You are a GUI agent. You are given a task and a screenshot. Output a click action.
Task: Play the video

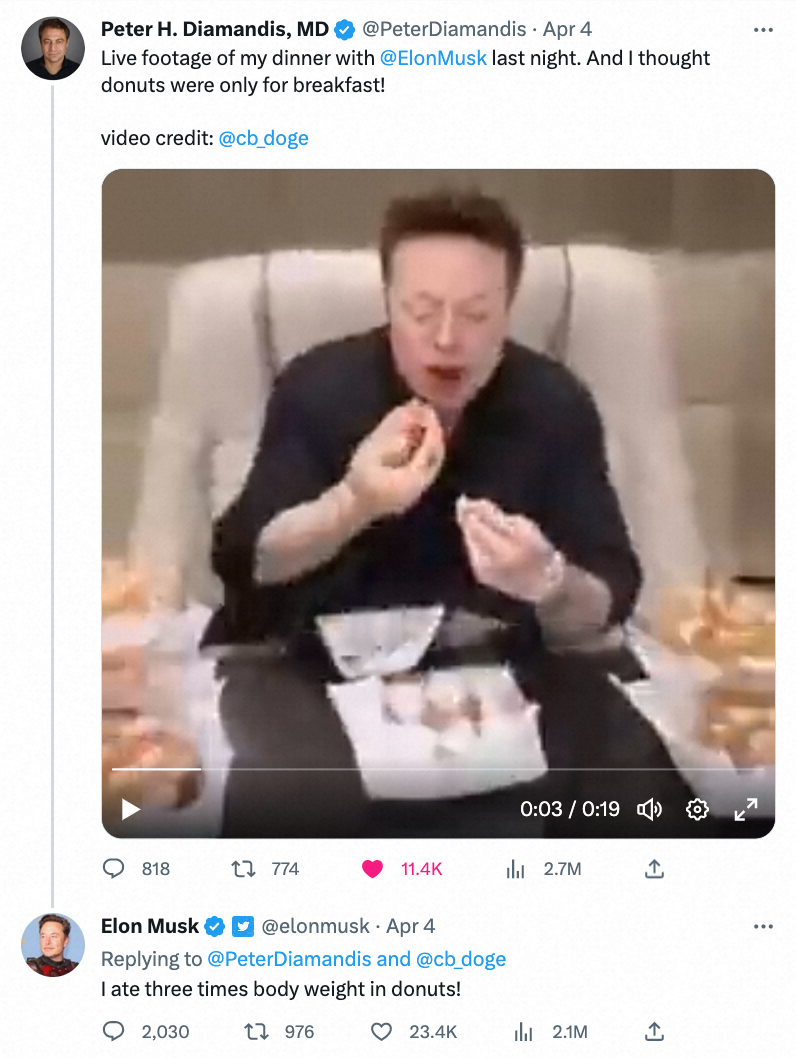tap(131, 809)
